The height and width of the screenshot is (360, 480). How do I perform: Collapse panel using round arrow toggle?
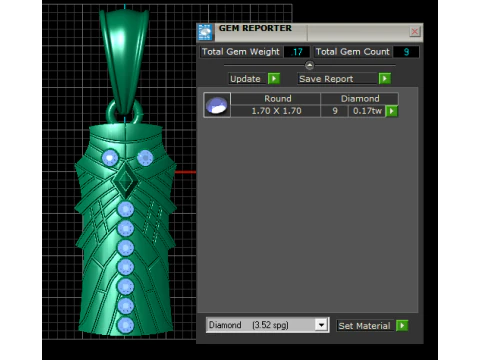tap(309, 65)
